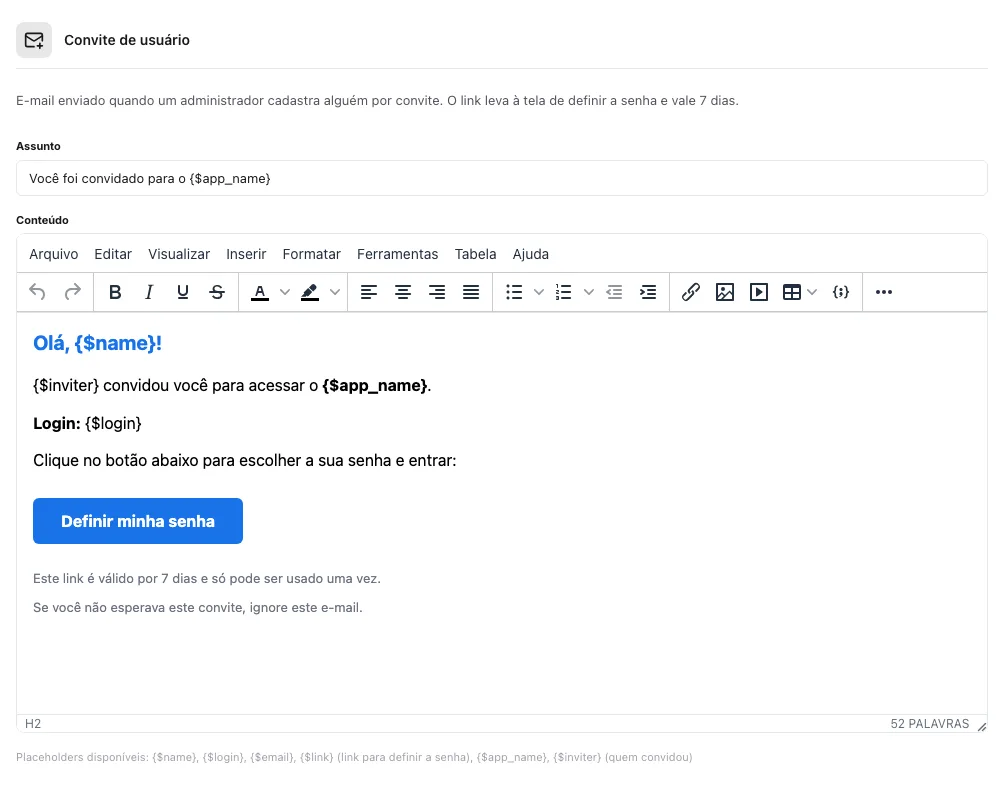Click the H2 element path in status bar

pos(33,723)
